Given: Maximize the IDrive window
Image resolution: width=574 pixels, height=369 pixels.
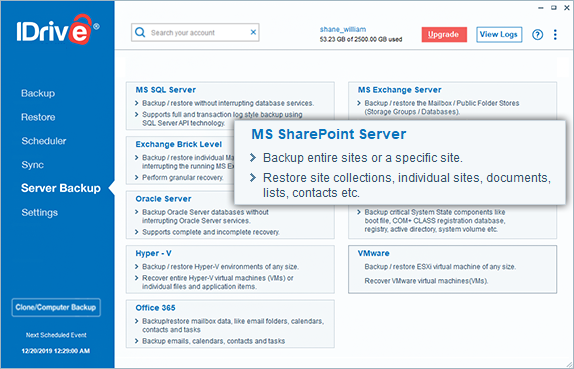Looking at the screenshot, I should click(x=554, y=8).
